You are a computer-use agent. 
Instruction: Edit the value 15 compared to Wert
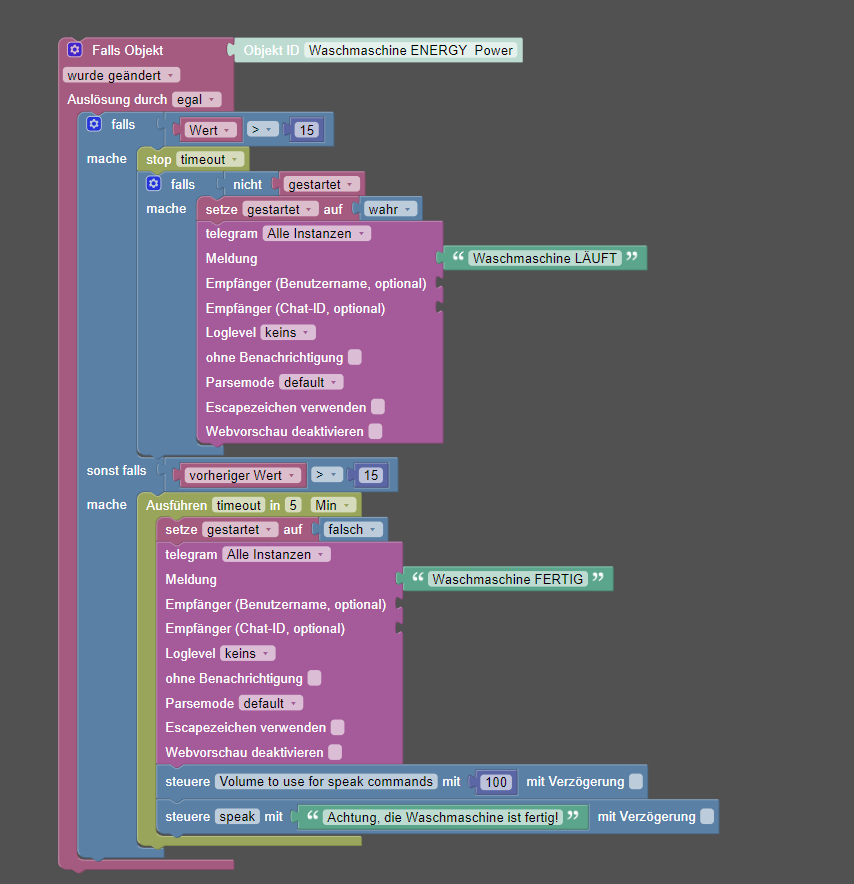coord(307,130)
